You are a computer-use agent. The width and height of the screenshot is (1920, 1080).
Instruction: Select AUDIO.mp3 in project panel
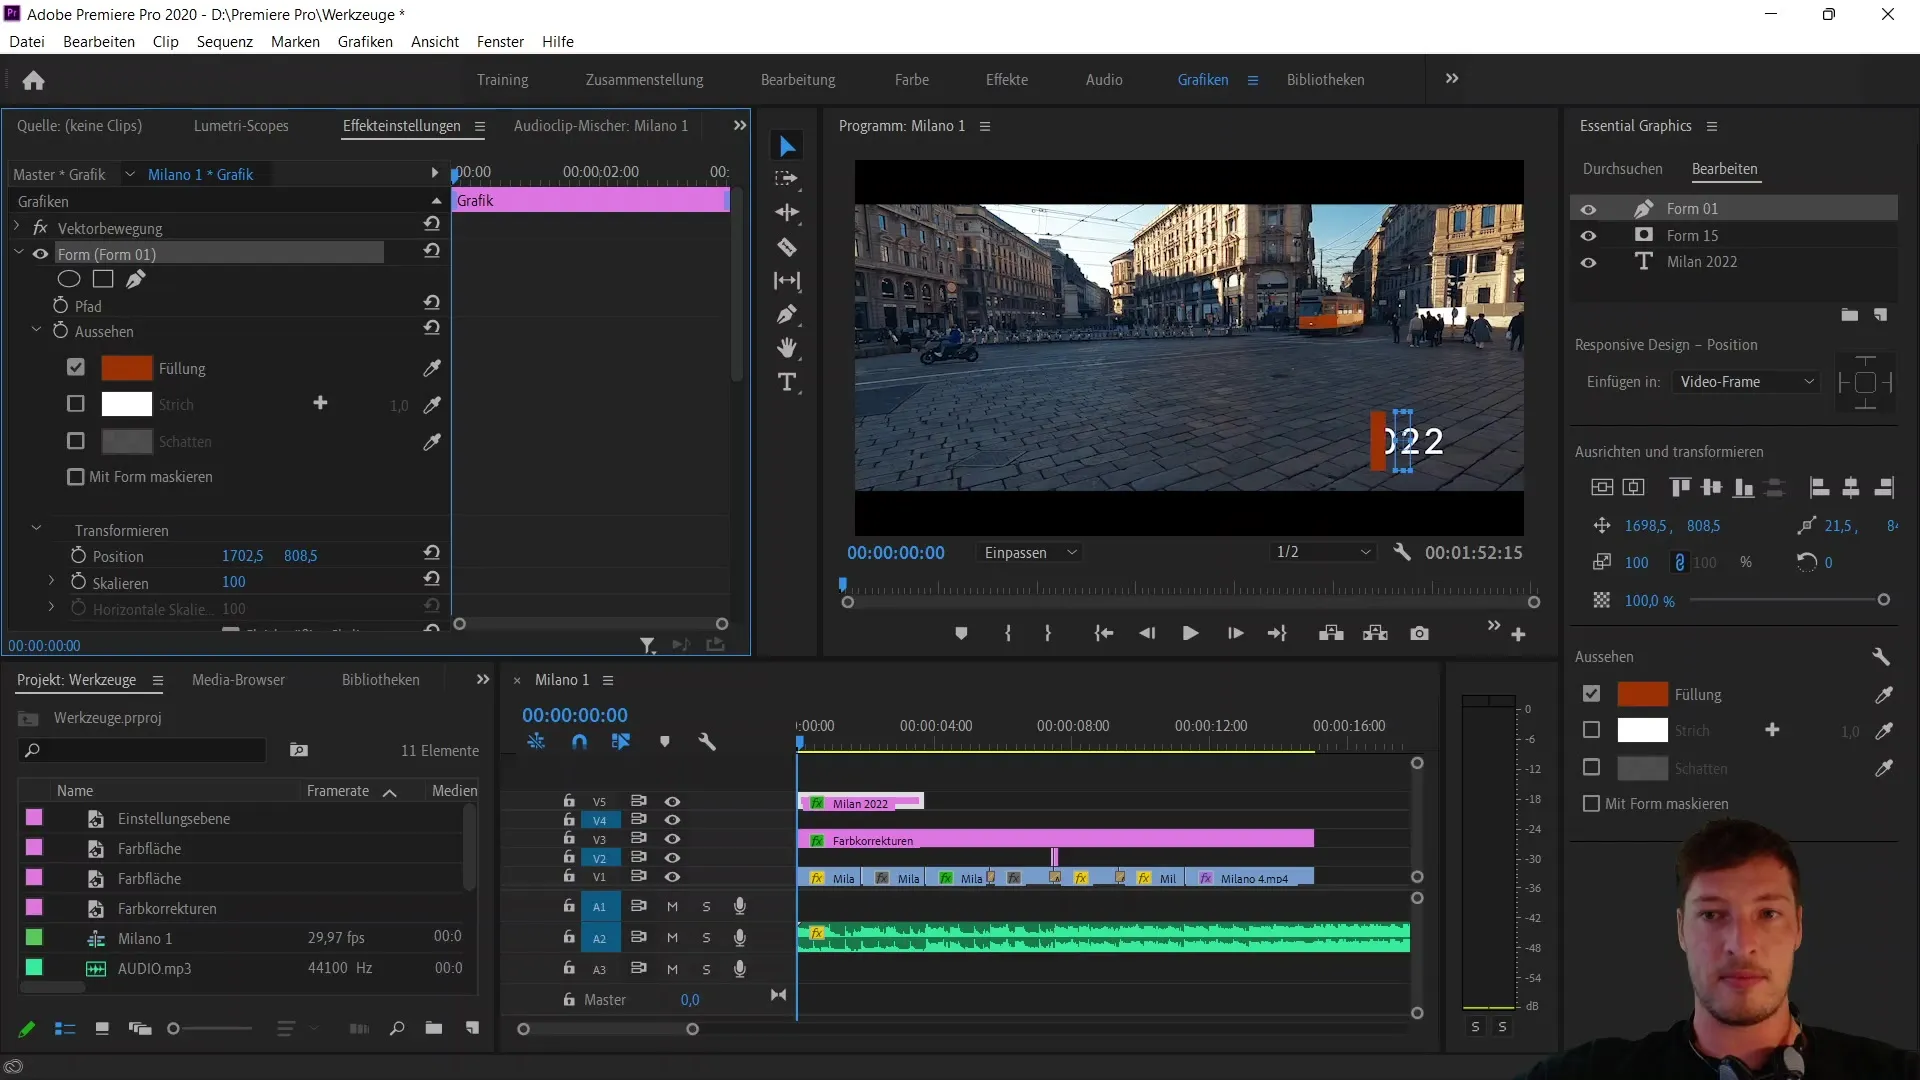click(x=154, y=968)
